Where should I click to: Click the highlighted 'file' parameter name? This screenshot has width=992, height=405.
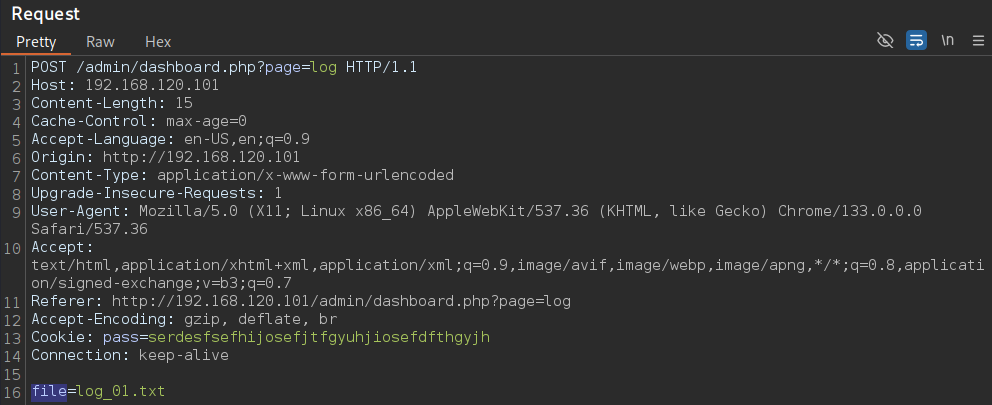pos(49,392)
